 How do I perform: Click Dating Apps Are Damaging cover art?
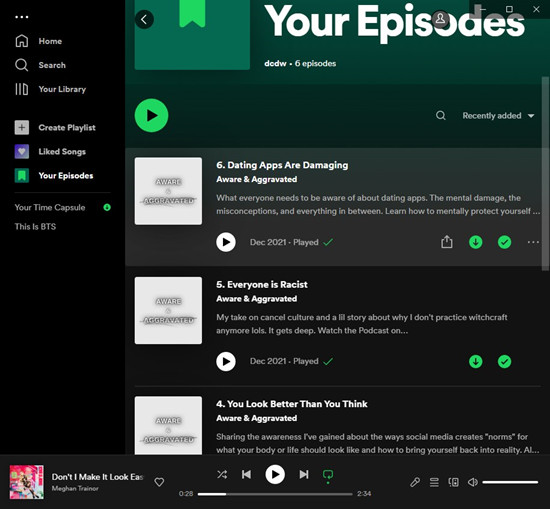pos(168,191)
